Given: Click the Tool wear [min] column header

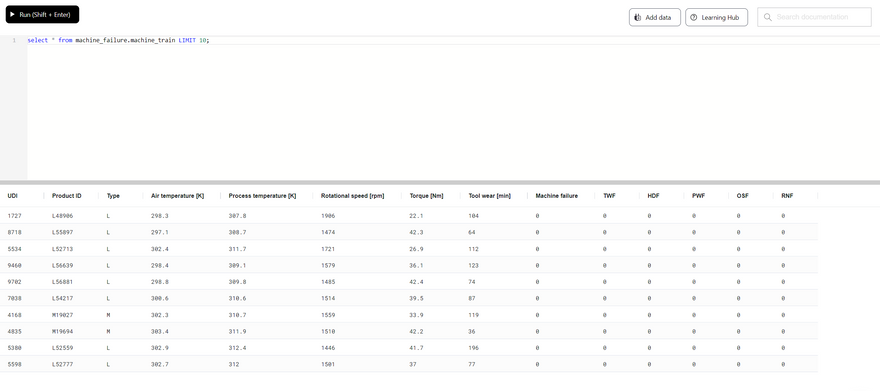Looking at the screenshot, I should [489, 196].
